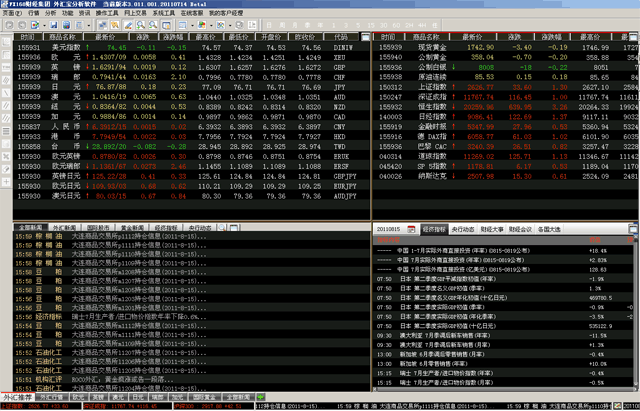Click the search magnifier icon beside news tabs
Viewport: 640px width, 411px height.
pyautogui.click(x=222, y=227)
